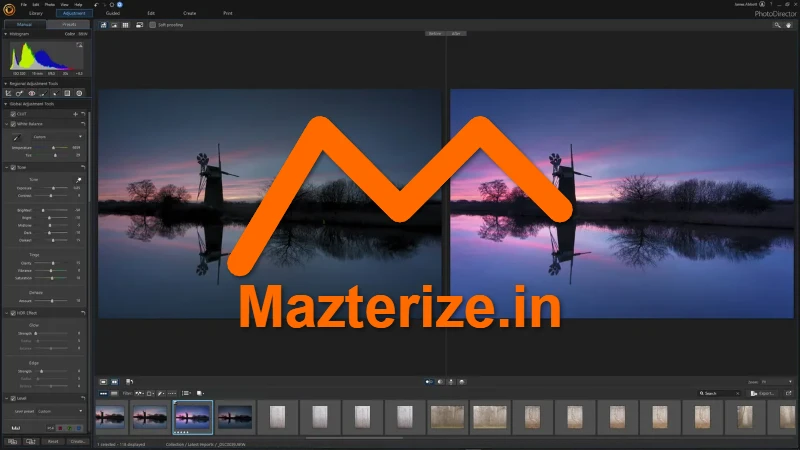The height and width of the screenshot is (450, 800).
Task: Select the blue level channel
Action: (79, 428)
